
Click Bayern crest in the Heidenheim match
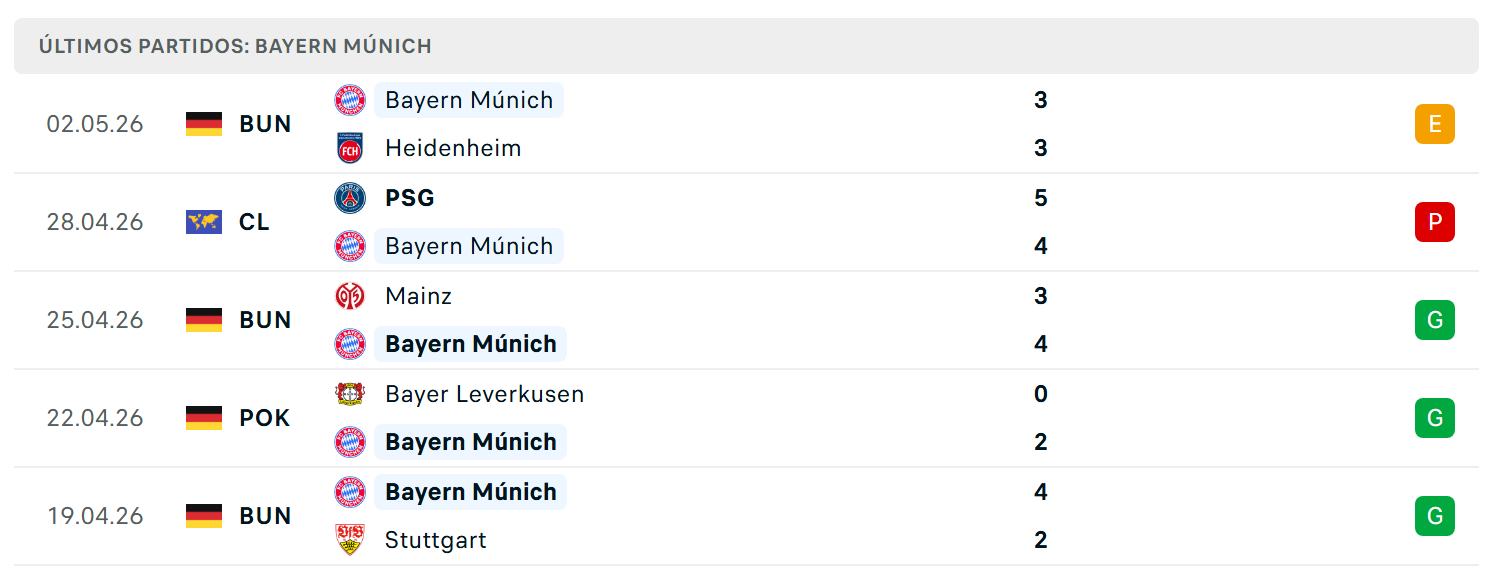tap(350, 100)
